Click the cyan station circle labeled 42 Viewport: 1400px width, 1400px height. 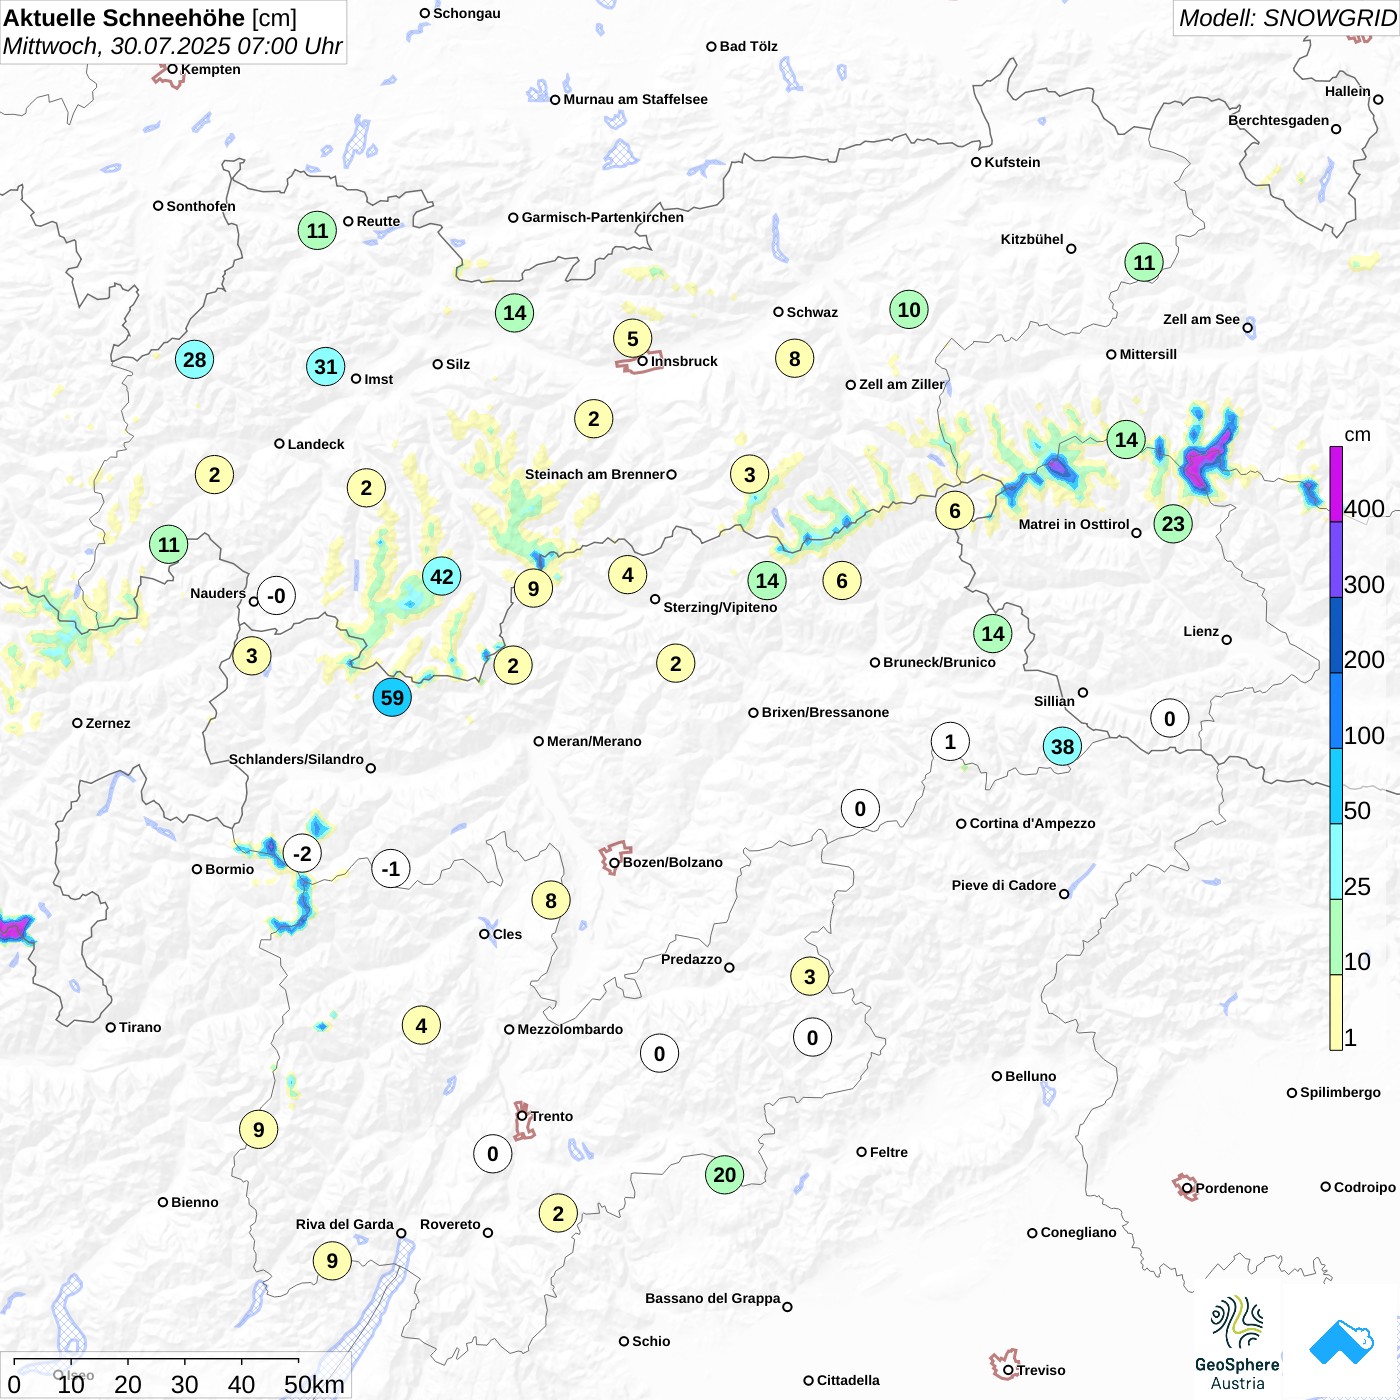pyautogui.click(x=442, y=576)
